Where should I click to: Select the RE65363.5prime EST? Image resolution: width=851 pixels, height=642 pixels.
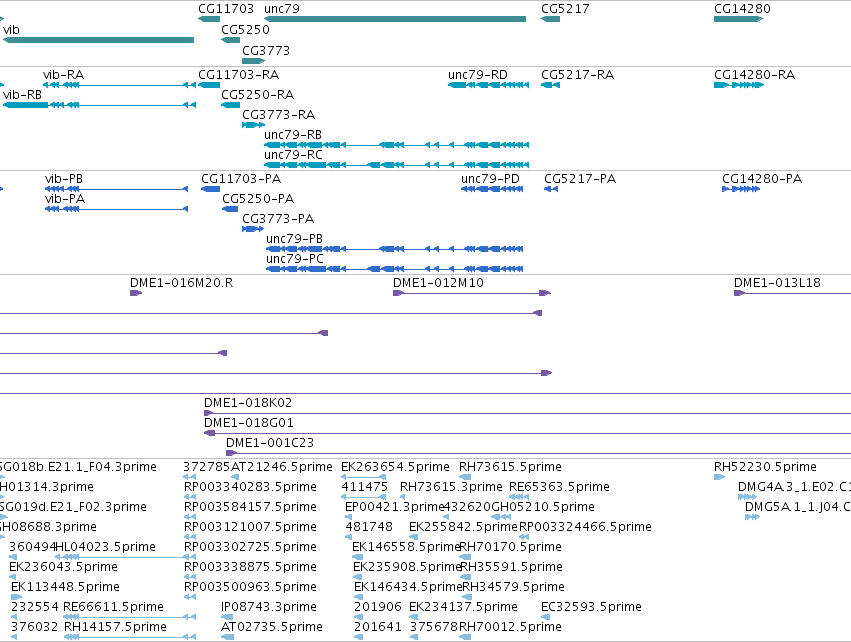(x=519, y=497)
